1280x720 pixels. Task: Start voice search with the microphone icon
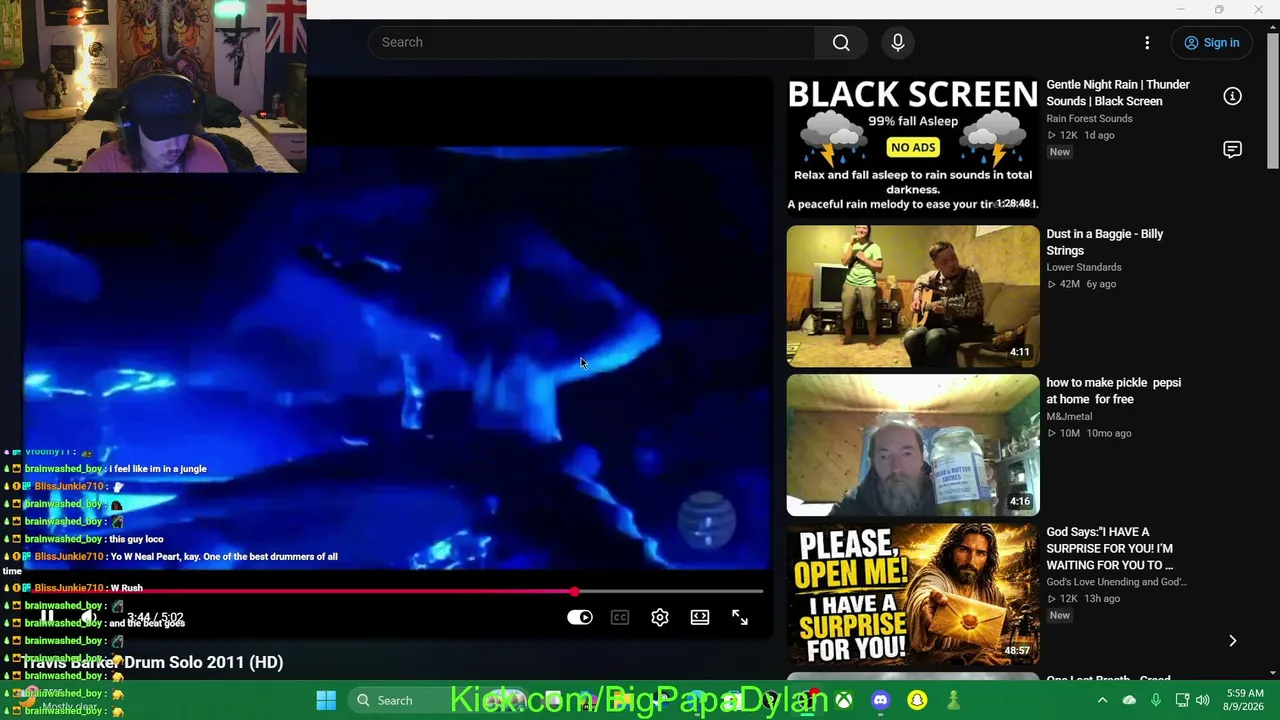pyautogui.click(x=898, y=42)
